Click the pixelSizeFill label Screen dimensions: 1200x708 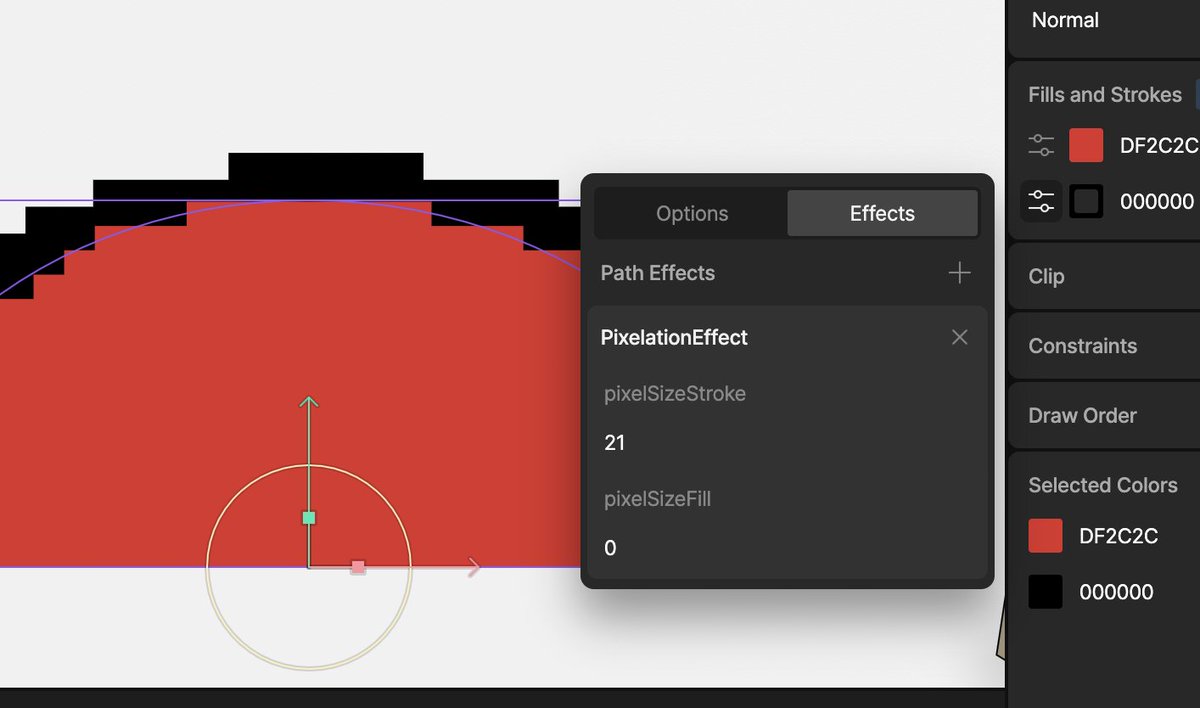click(657, 499)
